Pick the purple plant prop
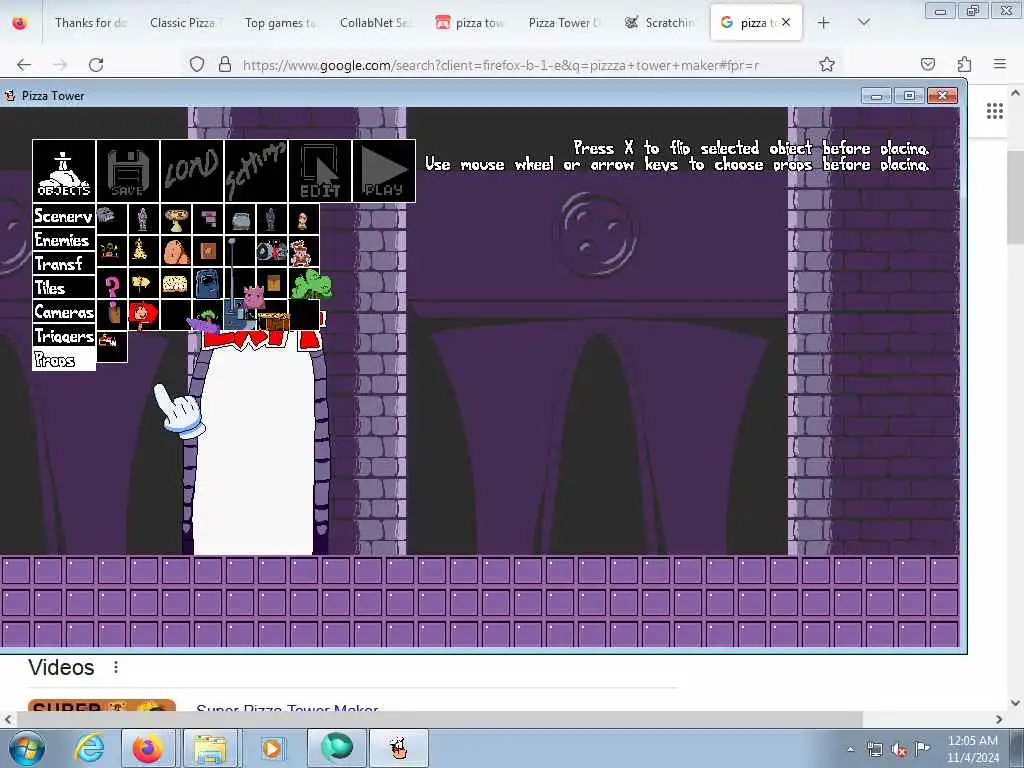The width and height of the screenshot is (1024, 768). 206,320
